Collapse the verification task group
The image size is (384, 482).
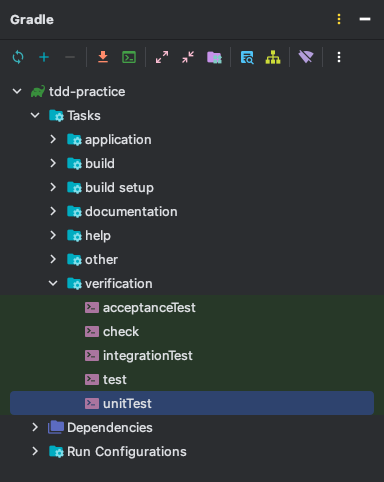click(x=53, y=283)
